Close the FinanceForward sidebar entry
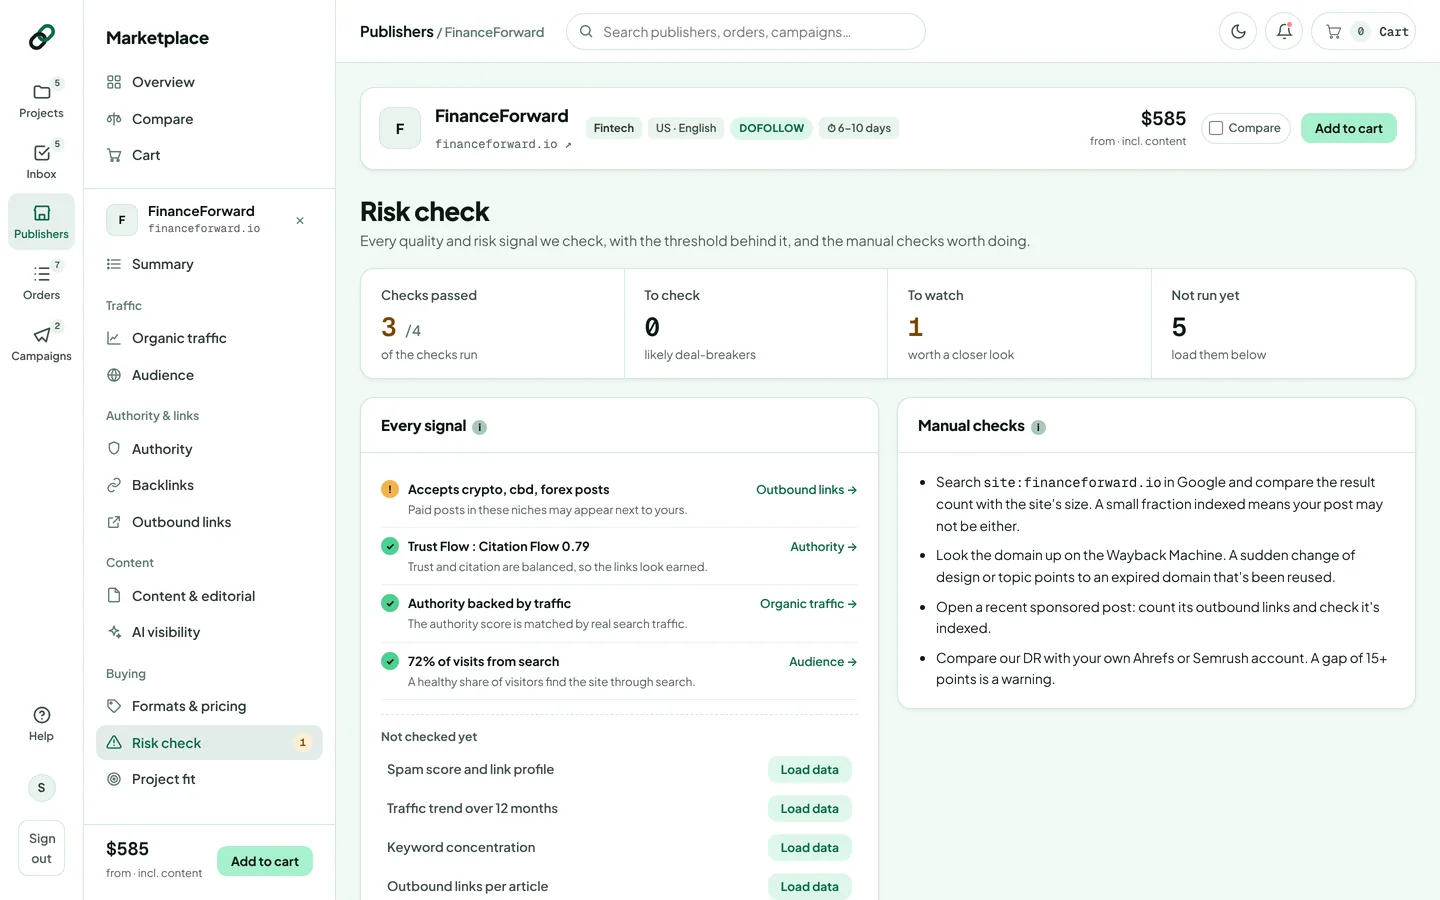1440x900 pixels. pos(300,220)
